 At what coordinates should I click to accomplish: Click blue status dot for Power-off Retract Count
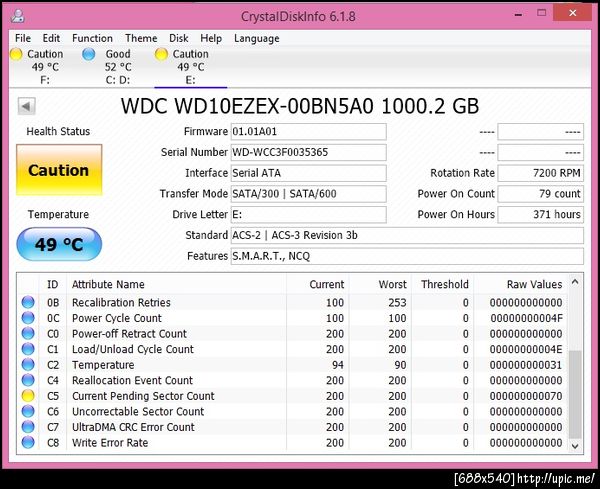[28, 334]
